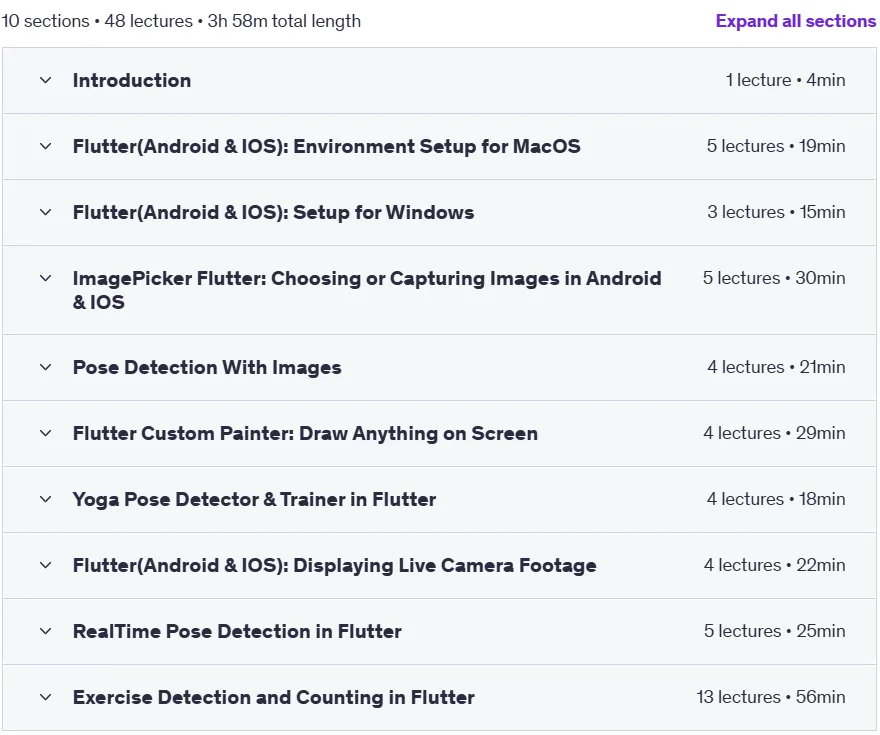
Task: Click the 4 lectures • 22min label
Action: (774, 566)
